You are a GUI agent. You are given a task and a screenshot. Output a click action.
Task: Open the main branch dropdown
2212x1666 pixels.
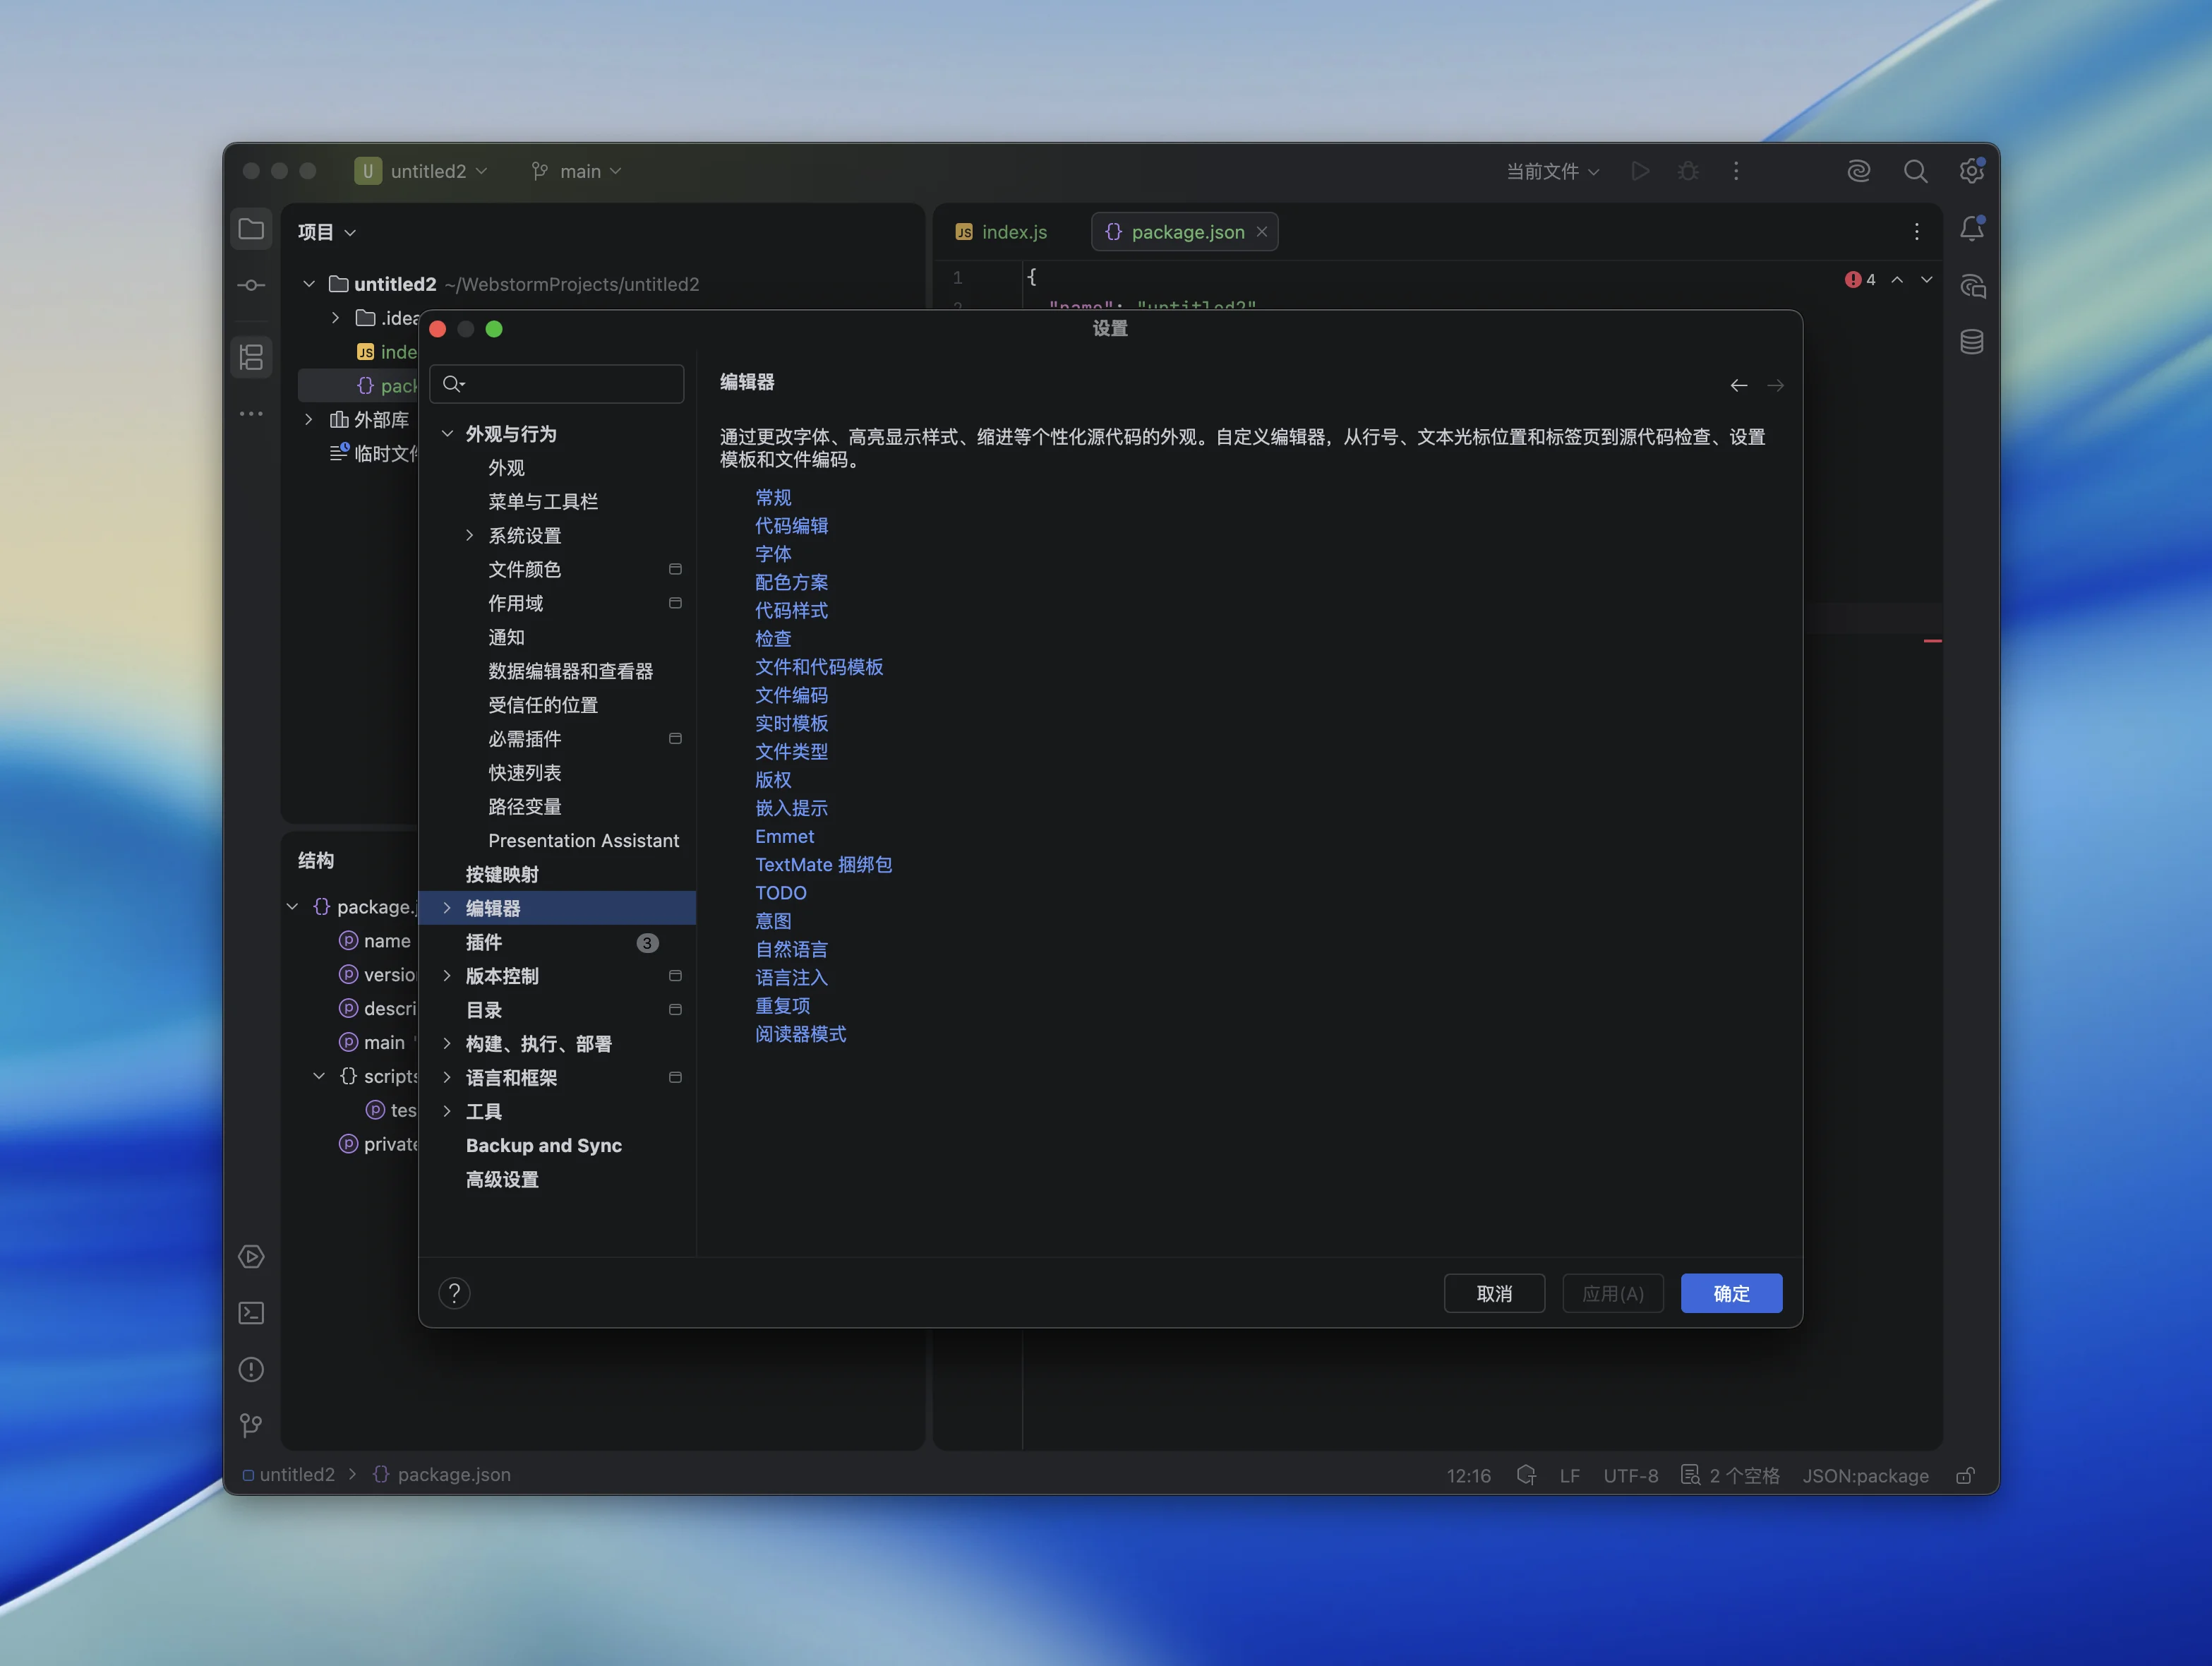click(577, 171)
